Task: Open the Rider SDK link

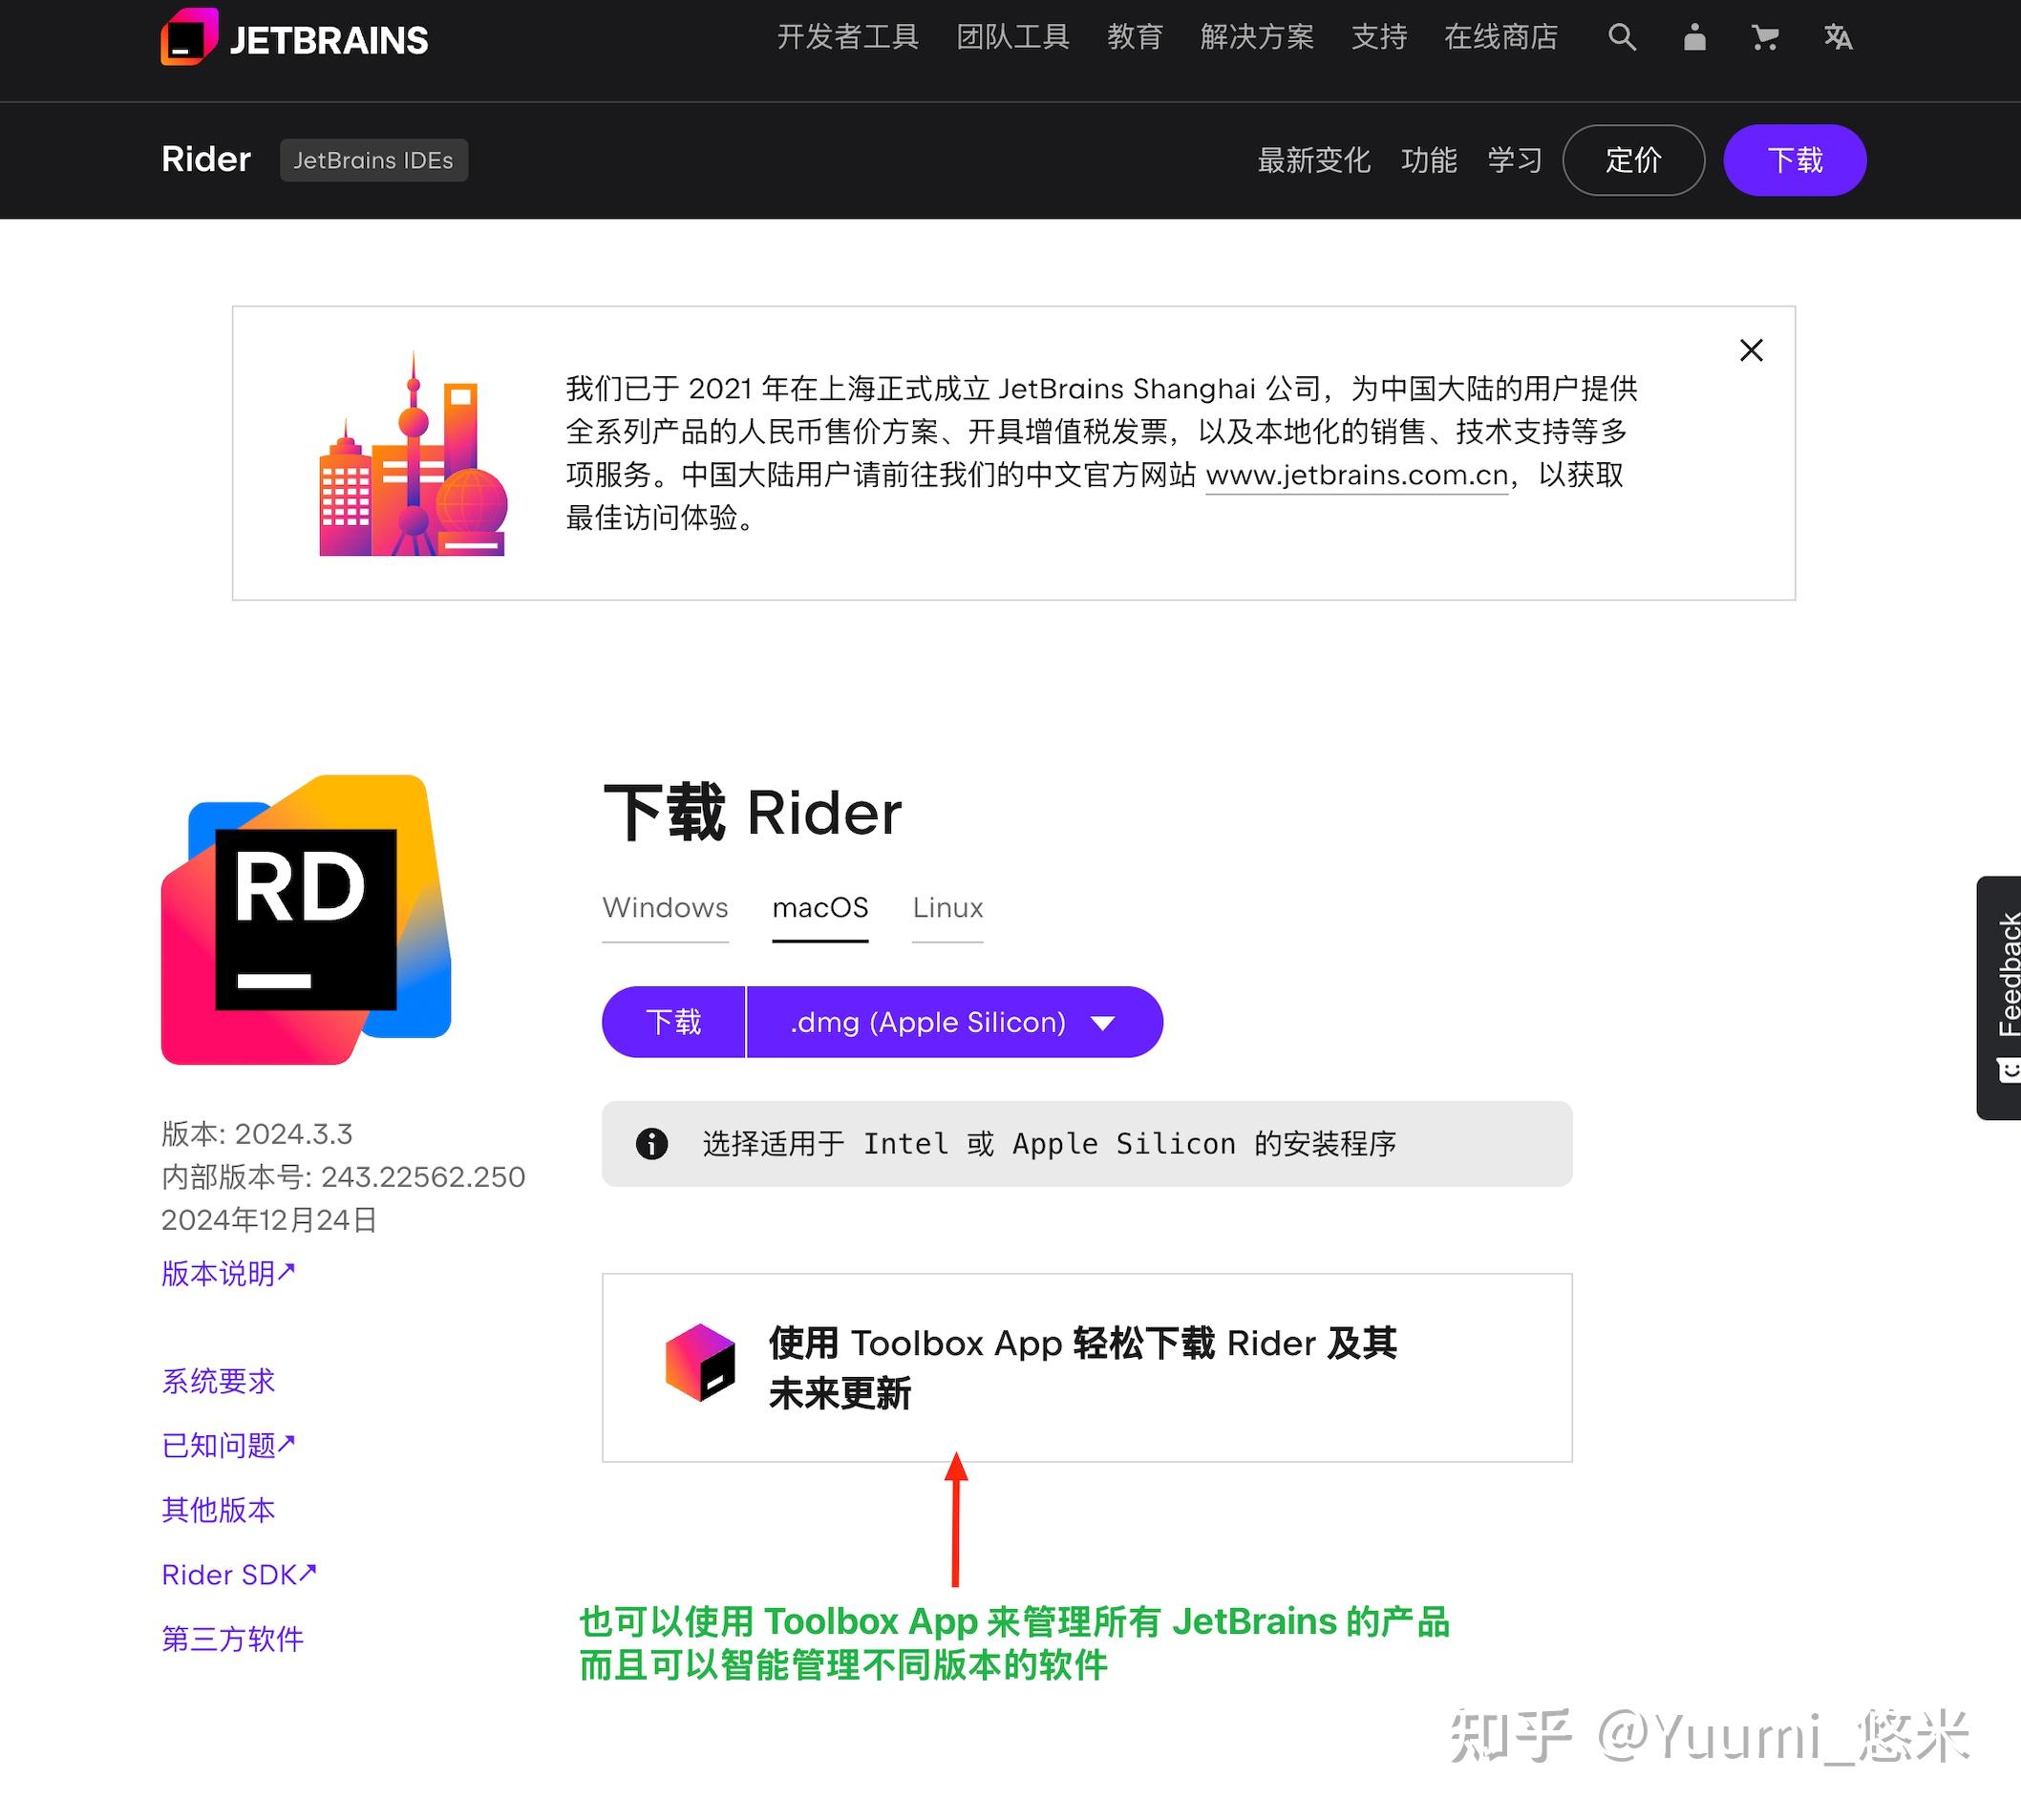Action: (237, 1573)
